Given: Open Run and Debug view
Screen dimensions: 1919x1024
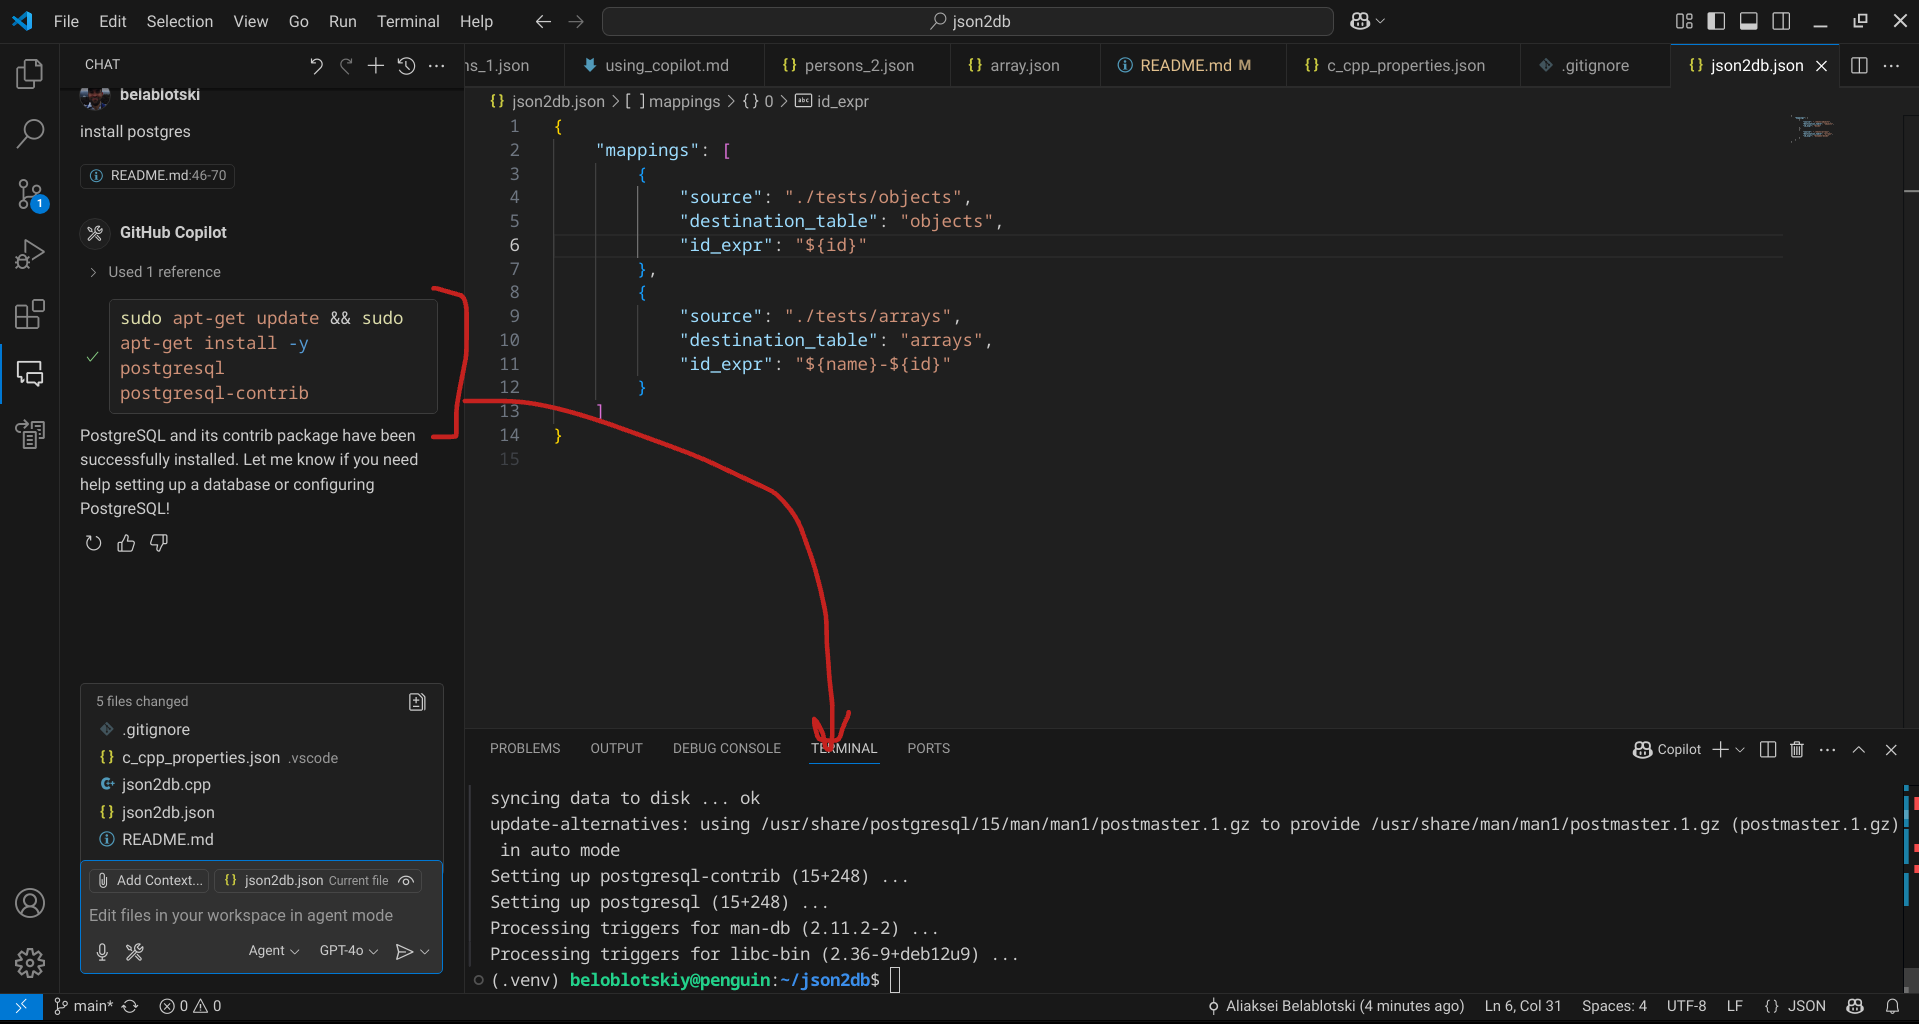Looking at the screenshot, I should [x=30, y=254].
